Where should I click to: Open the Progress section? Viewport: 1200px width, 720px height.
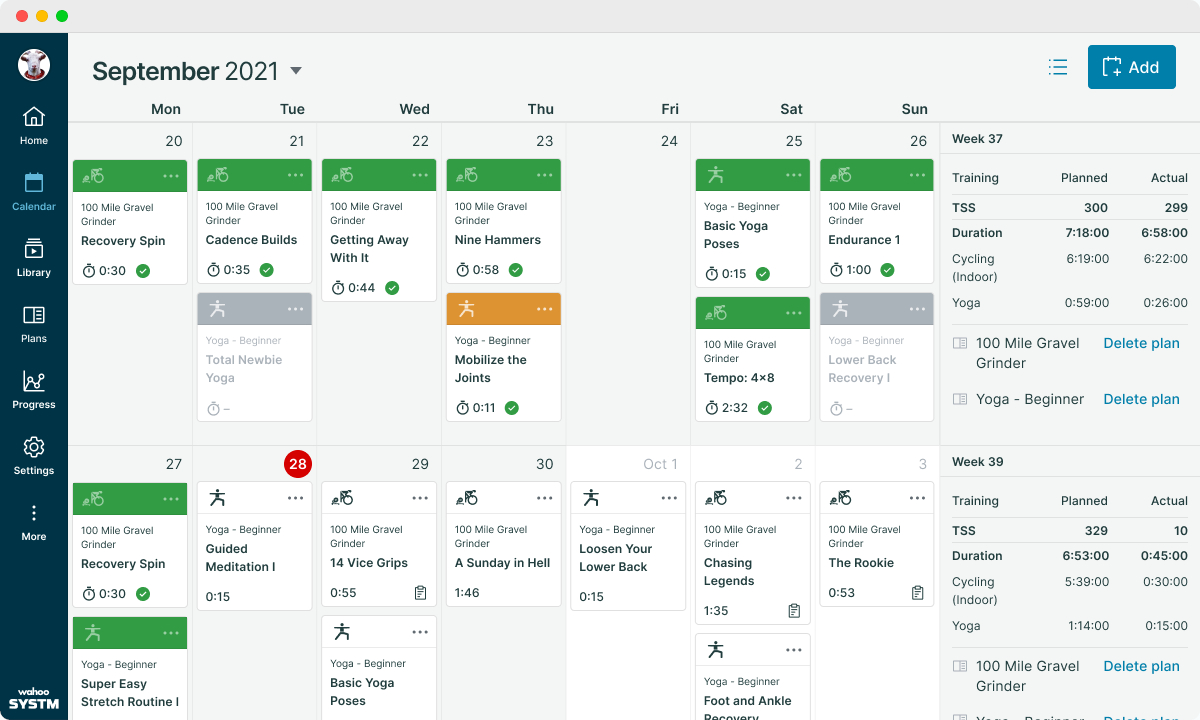coord(34,389)
